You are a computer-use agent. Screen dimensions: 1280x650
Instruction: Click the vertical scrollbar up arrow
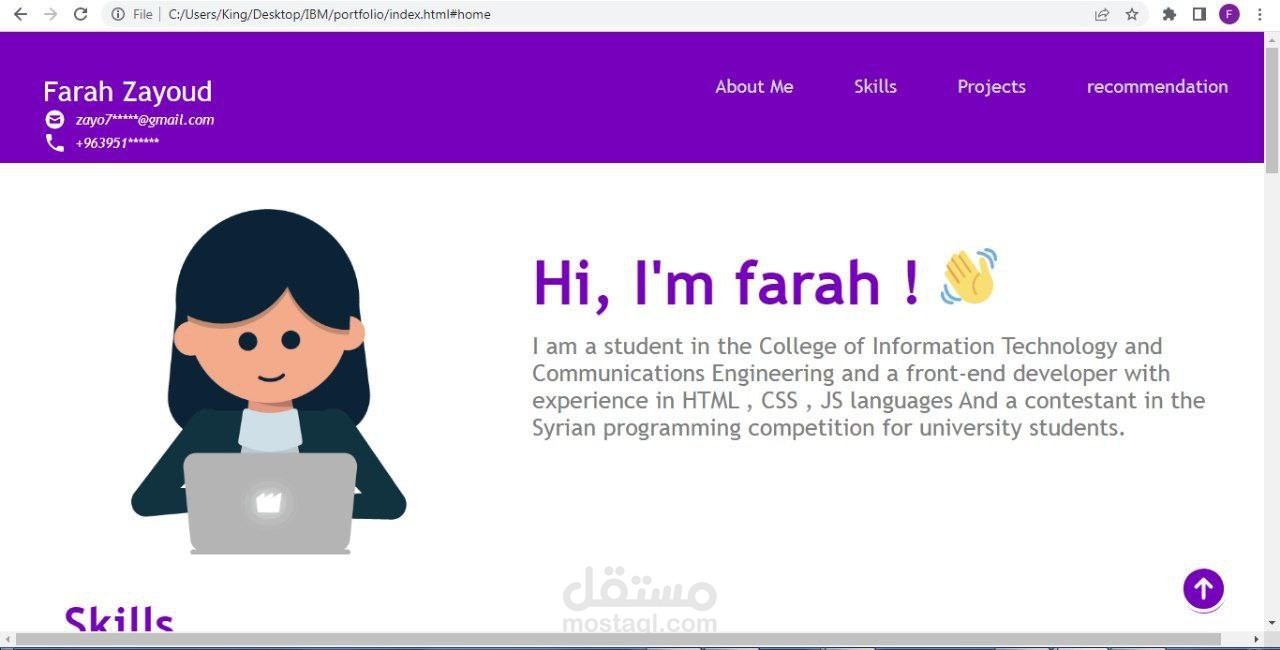[x=1272, y=38]
